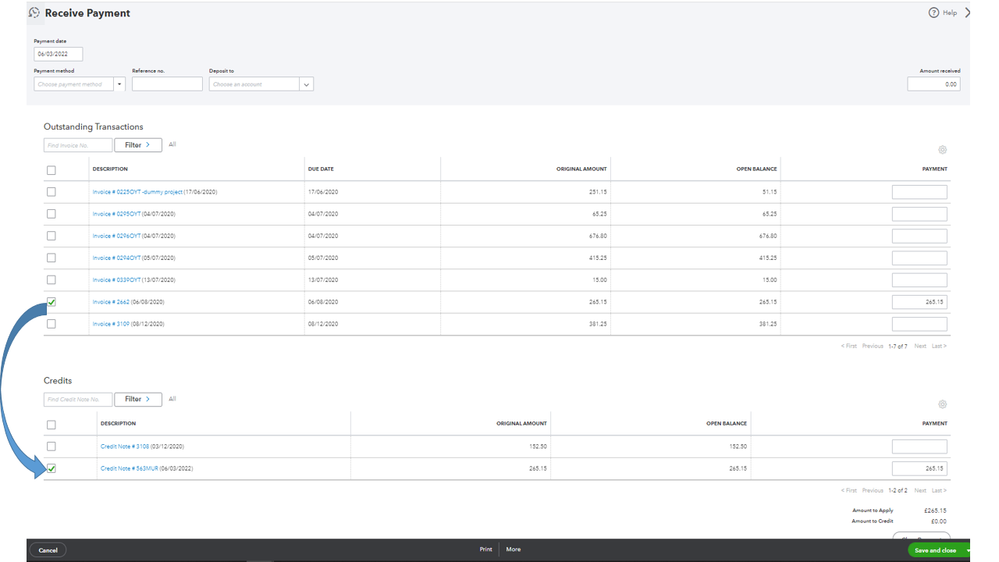
Task: Open the Invoice # 0295OYT link
Action: tap(117, 214)
